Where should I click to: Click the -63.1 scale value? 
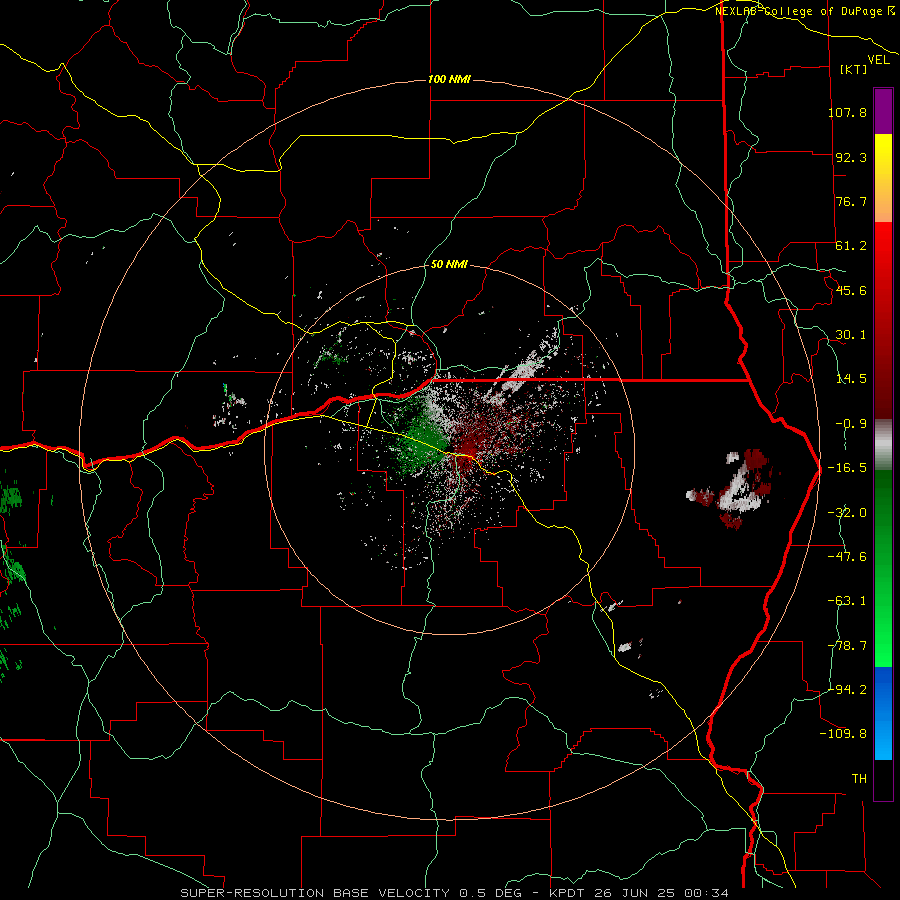[847, 601]
